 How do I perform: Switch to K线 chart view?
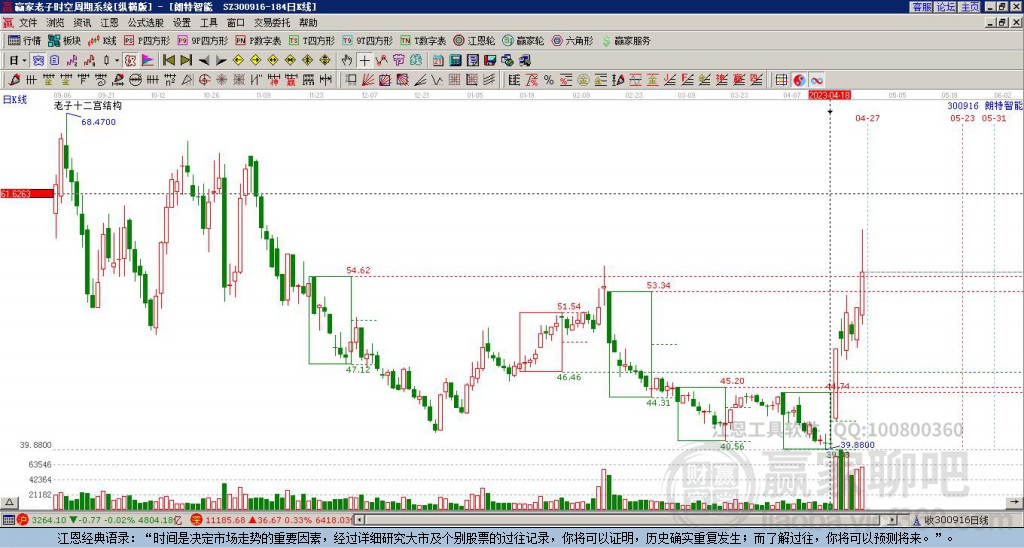tap(101, 40)
